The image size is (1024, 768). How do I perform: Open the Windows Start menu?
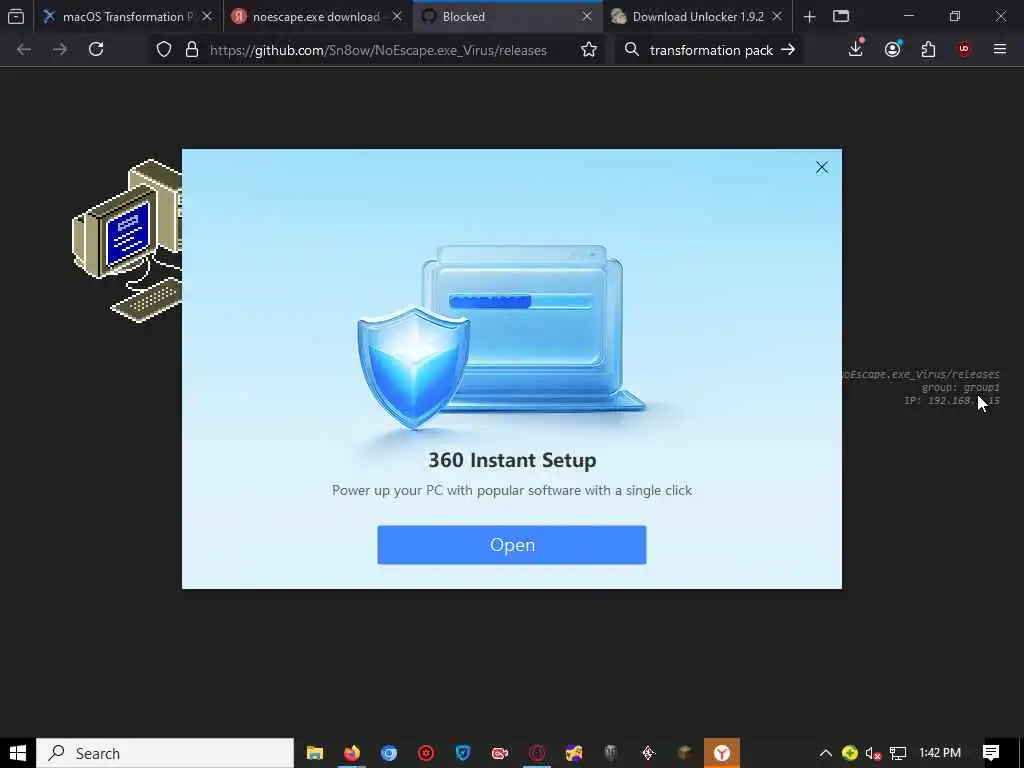click(18, 753)
